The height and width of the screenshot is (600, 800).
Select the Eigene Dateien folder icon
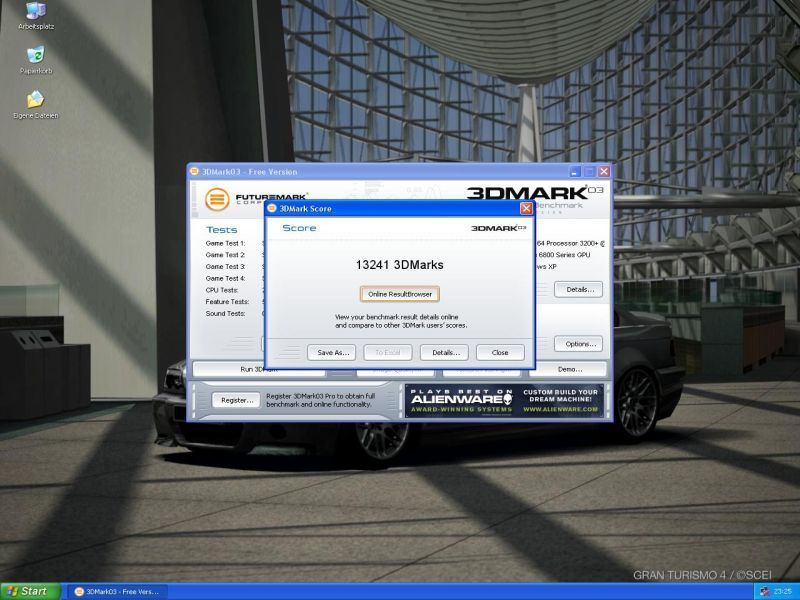point(36,104)
